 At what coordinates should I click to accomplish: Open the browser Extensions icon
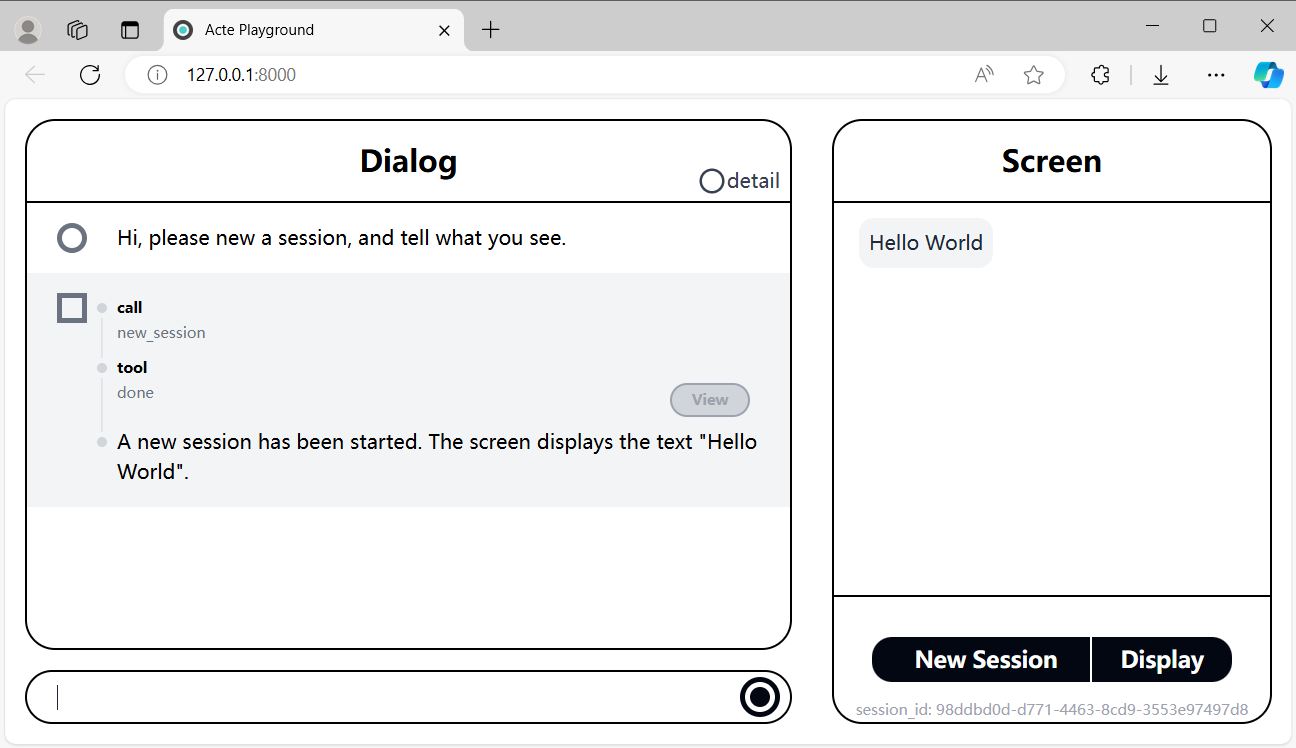(x=1100, y=74)
